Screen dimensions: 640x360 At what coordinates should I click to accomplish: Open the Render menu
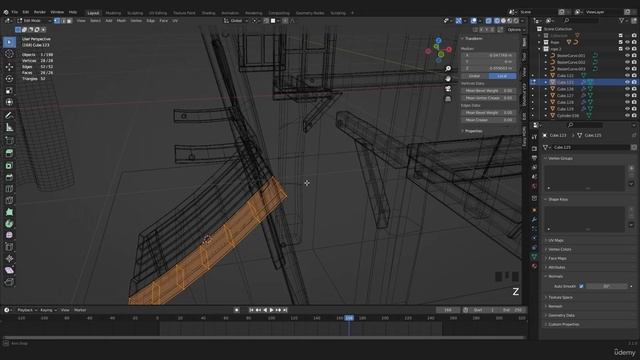click(x=40, y=12)
